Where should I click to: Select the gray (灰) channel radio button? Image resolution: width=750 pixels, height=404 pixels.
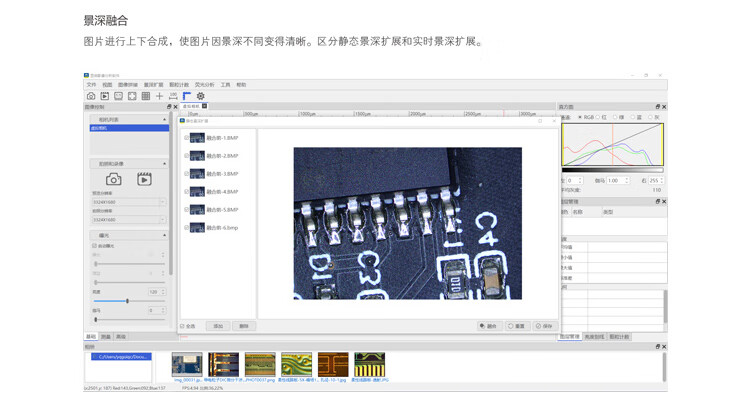click(x=650, y=117)
